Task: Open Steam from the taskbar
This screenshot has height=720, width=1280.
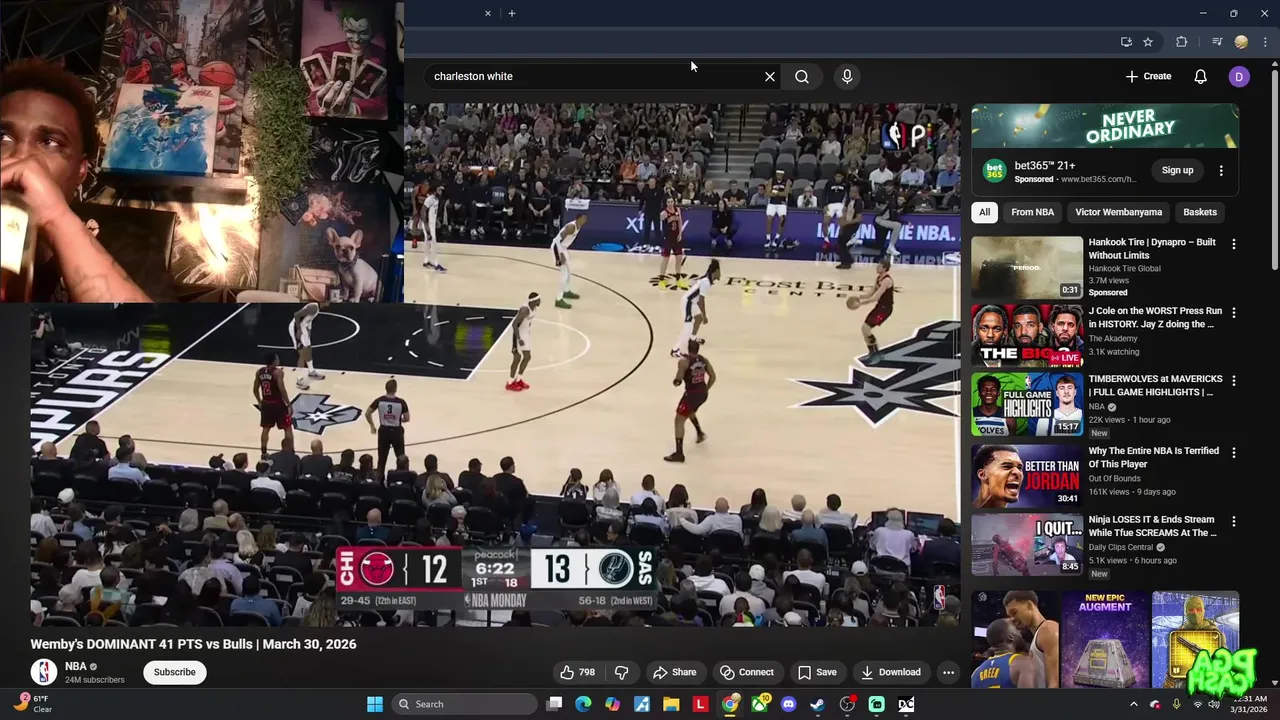Action: click(x=818, y=704)
